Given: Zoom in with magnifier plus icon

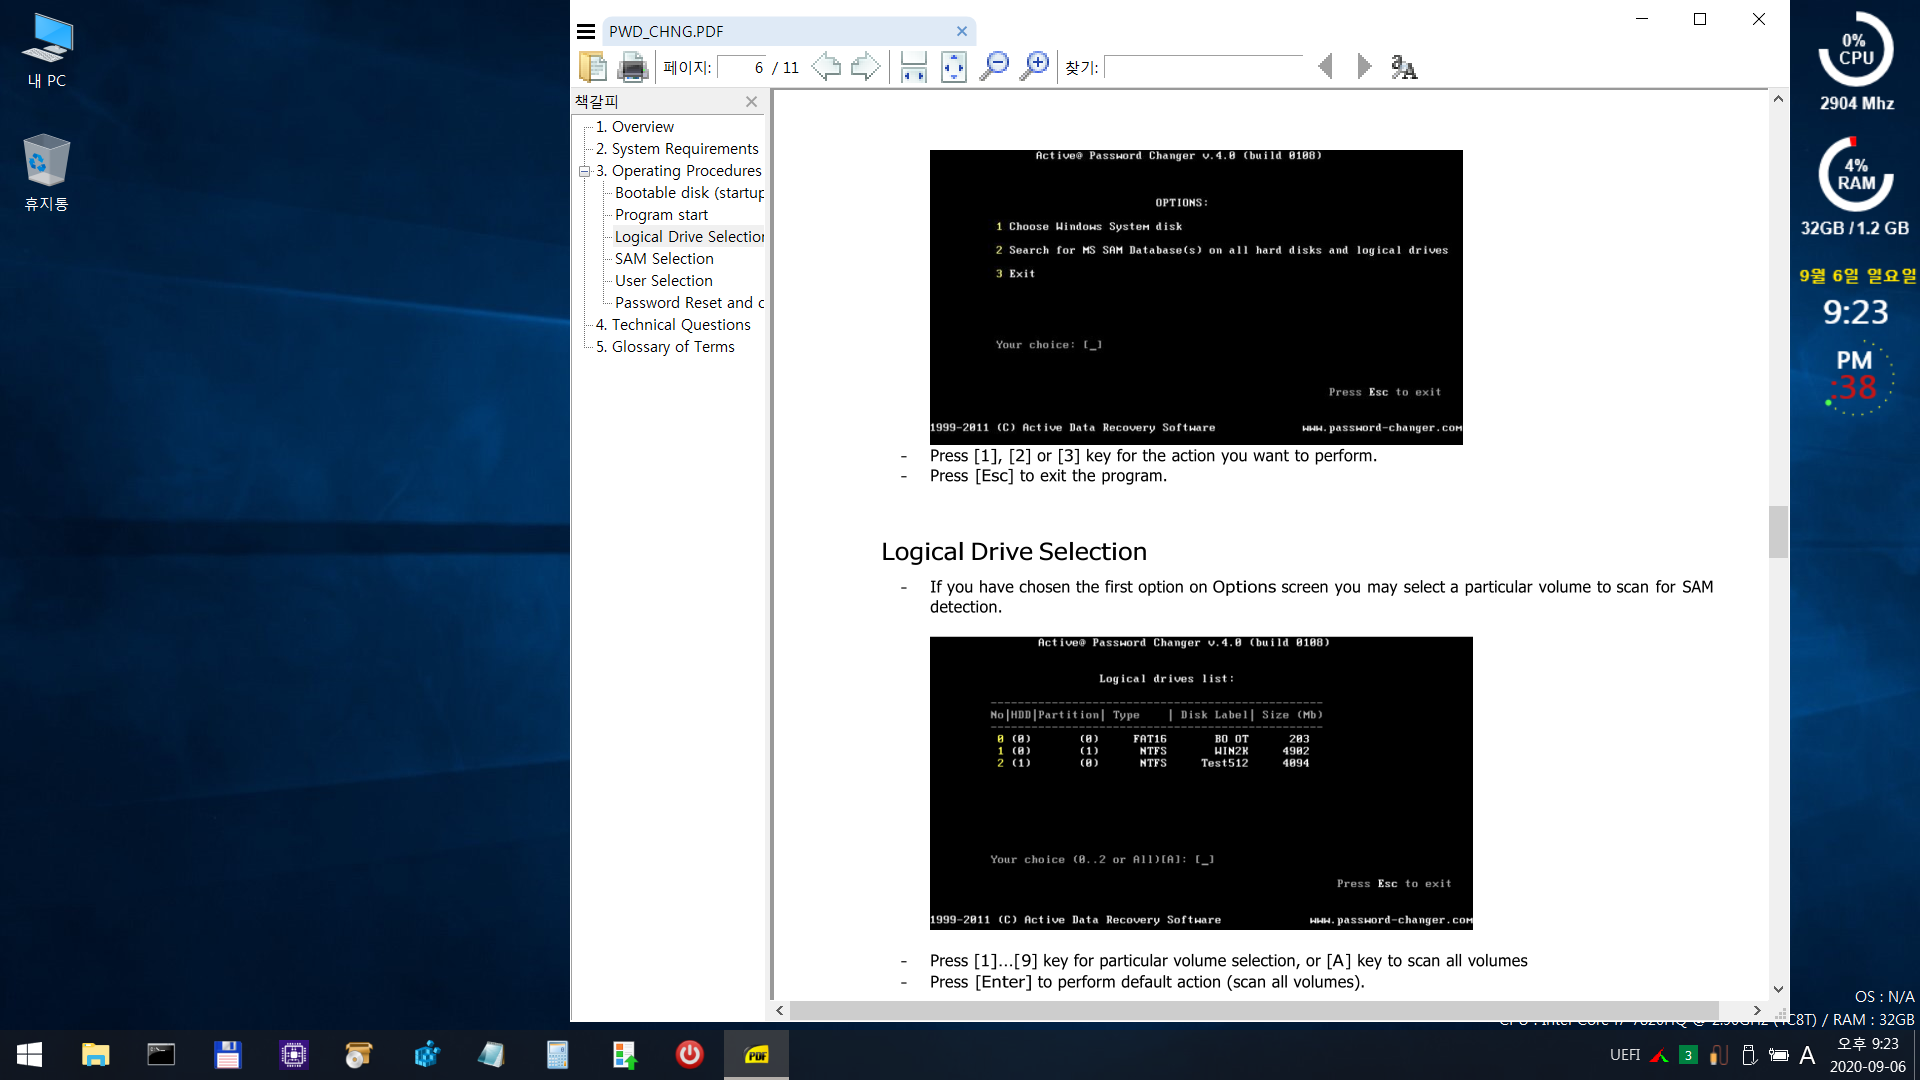Looking at the screenshot, I should coord(1034,67).
